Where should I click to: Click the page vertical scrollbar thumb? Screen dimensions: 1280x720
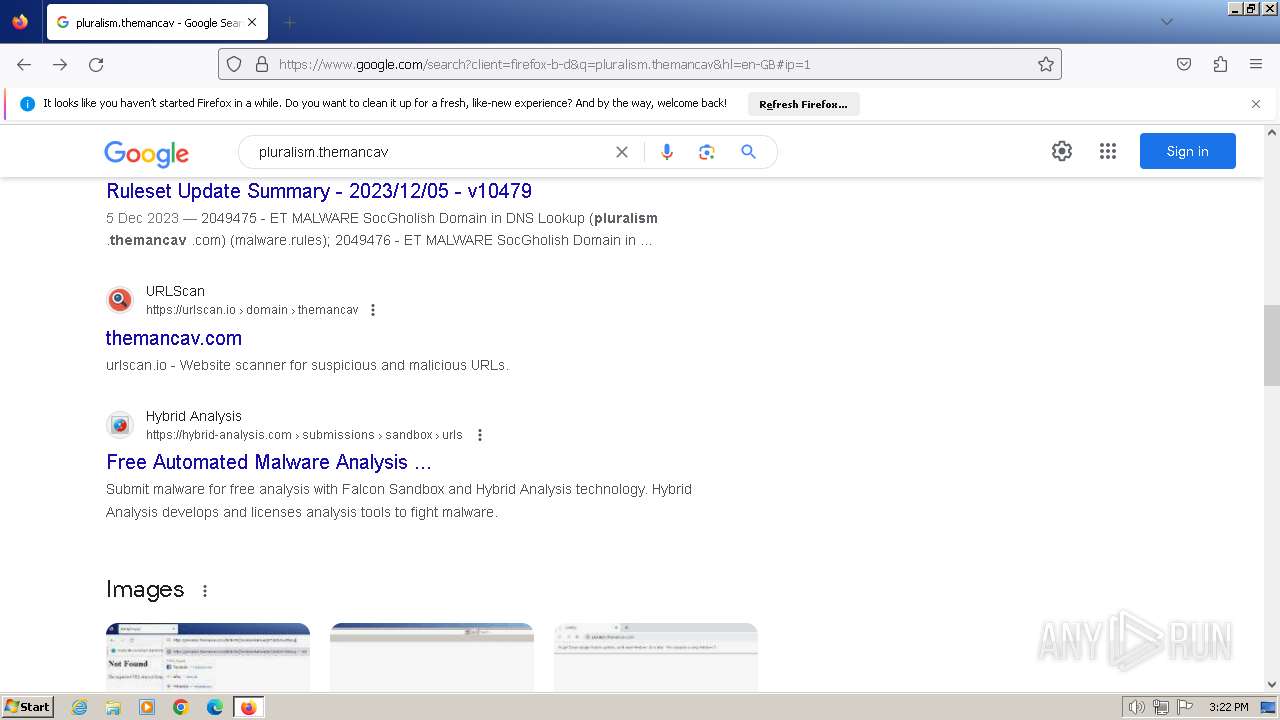[x=1272, y=345]
